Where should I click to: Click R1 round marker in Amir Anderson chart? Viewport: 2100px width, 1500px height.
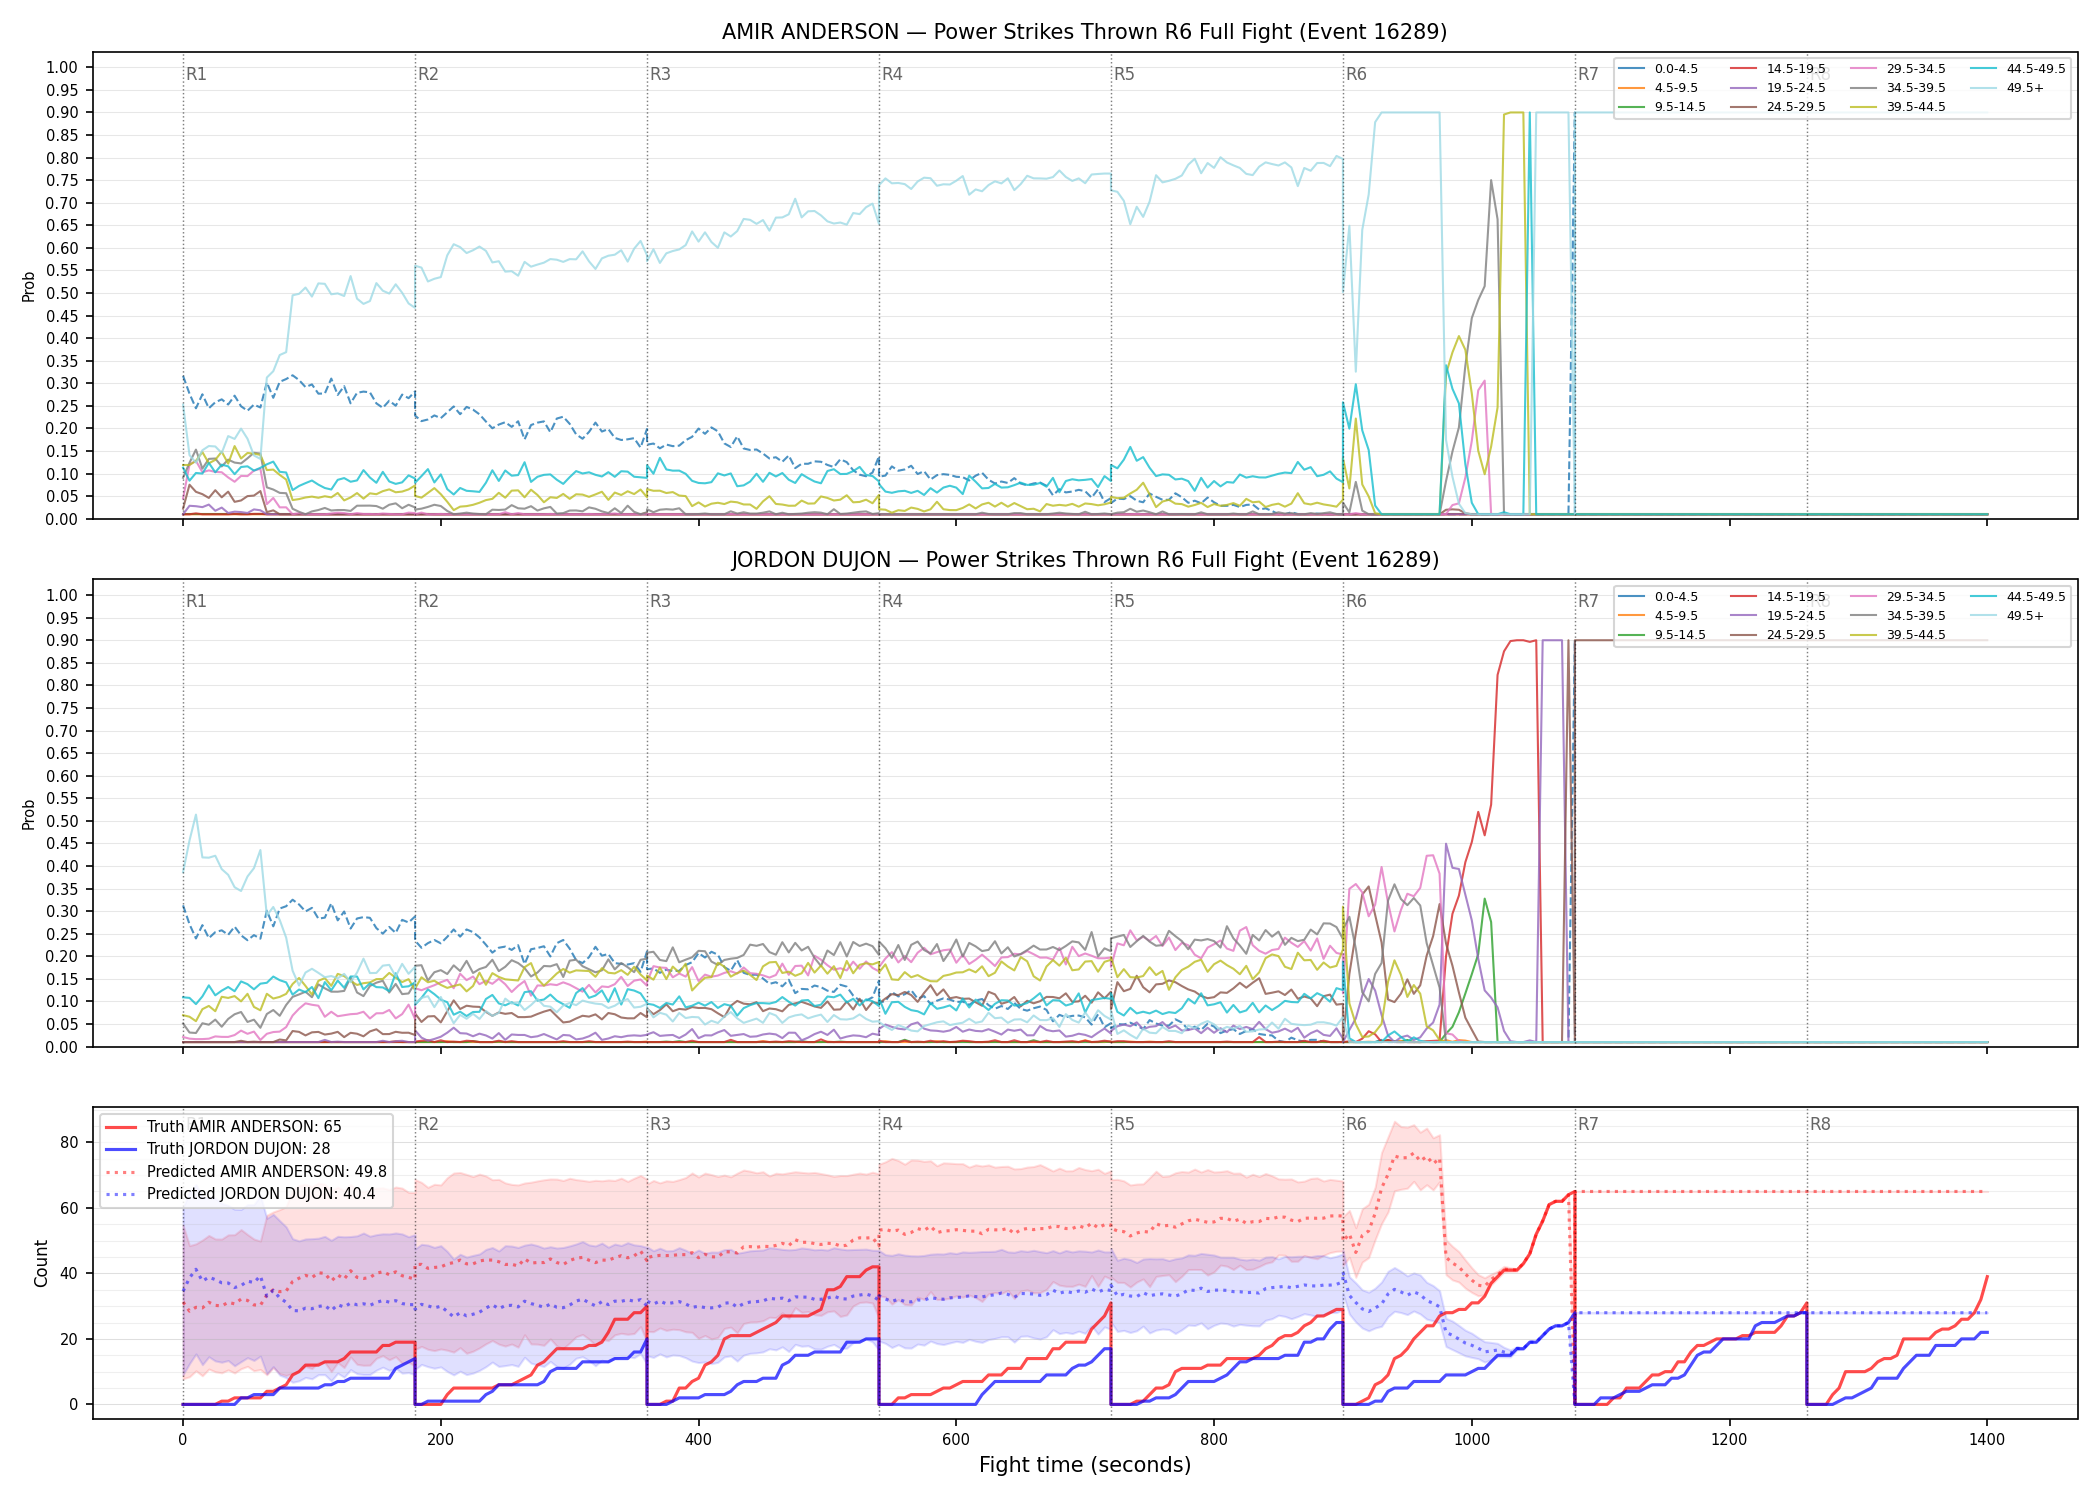point(196,74)
